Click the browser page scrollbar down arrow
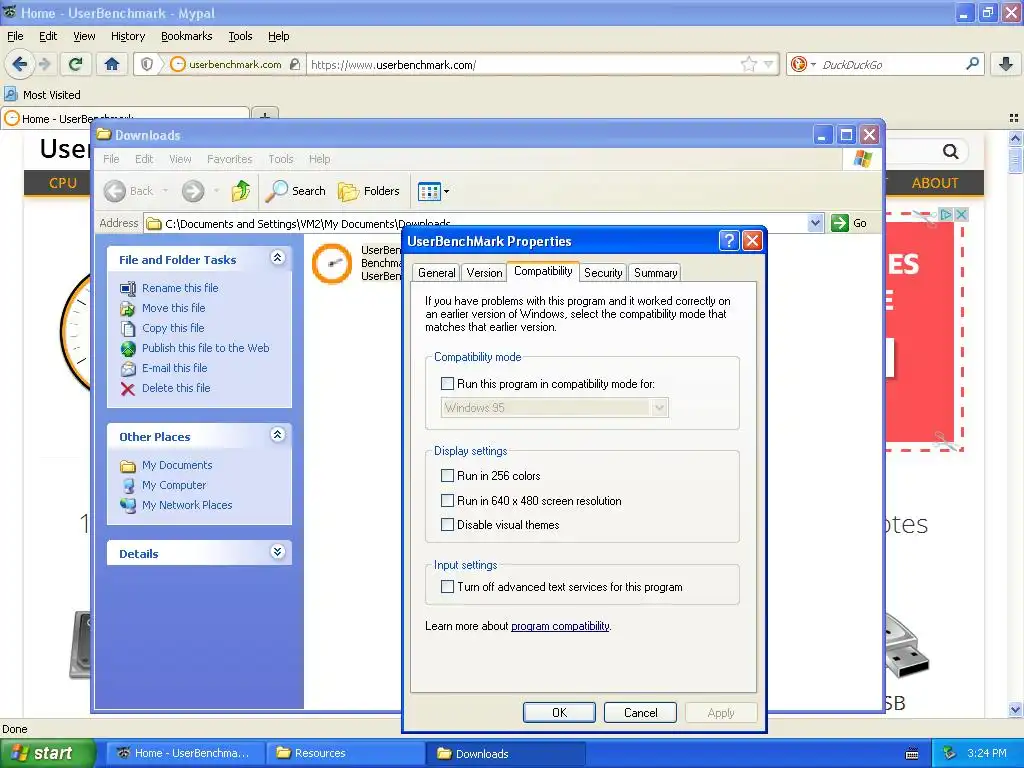 pos(1015,709)
